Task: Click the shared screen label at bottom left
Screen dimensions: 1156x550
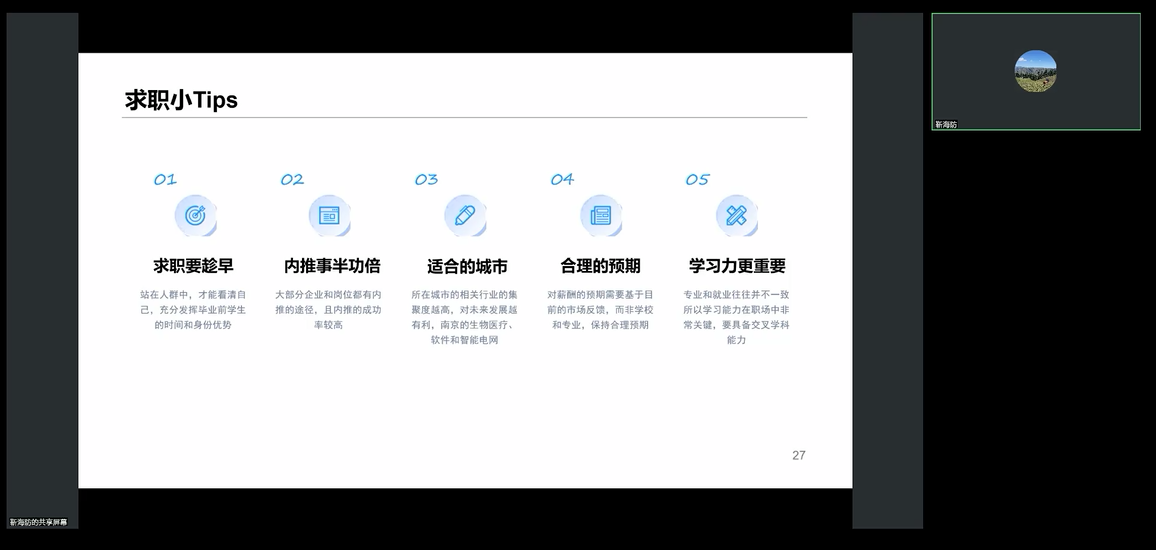Action: [x=39, y=522]
